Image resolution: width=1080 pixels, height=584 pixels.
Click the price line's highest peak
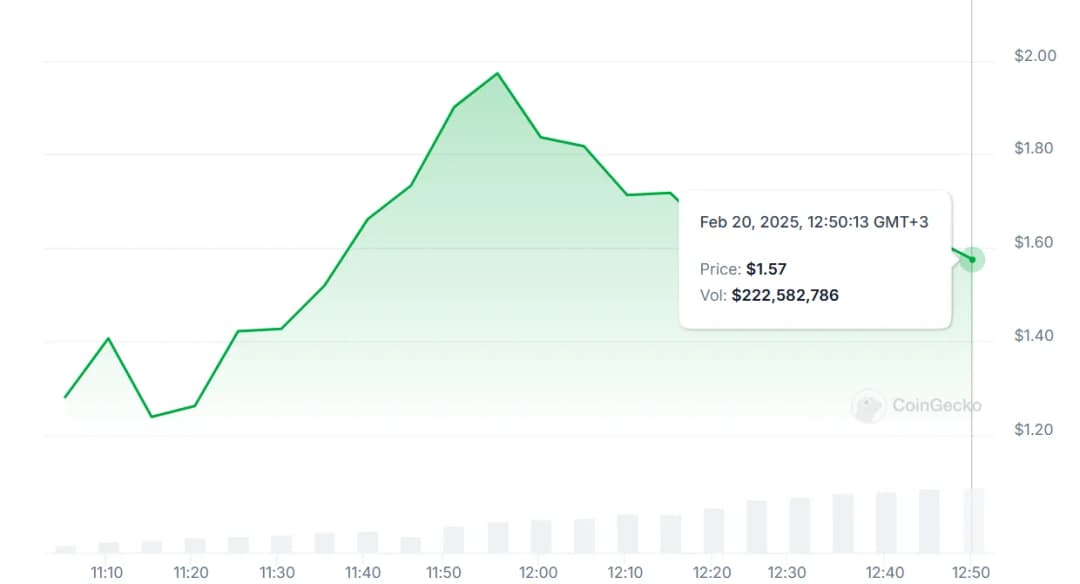click(497, 74)
